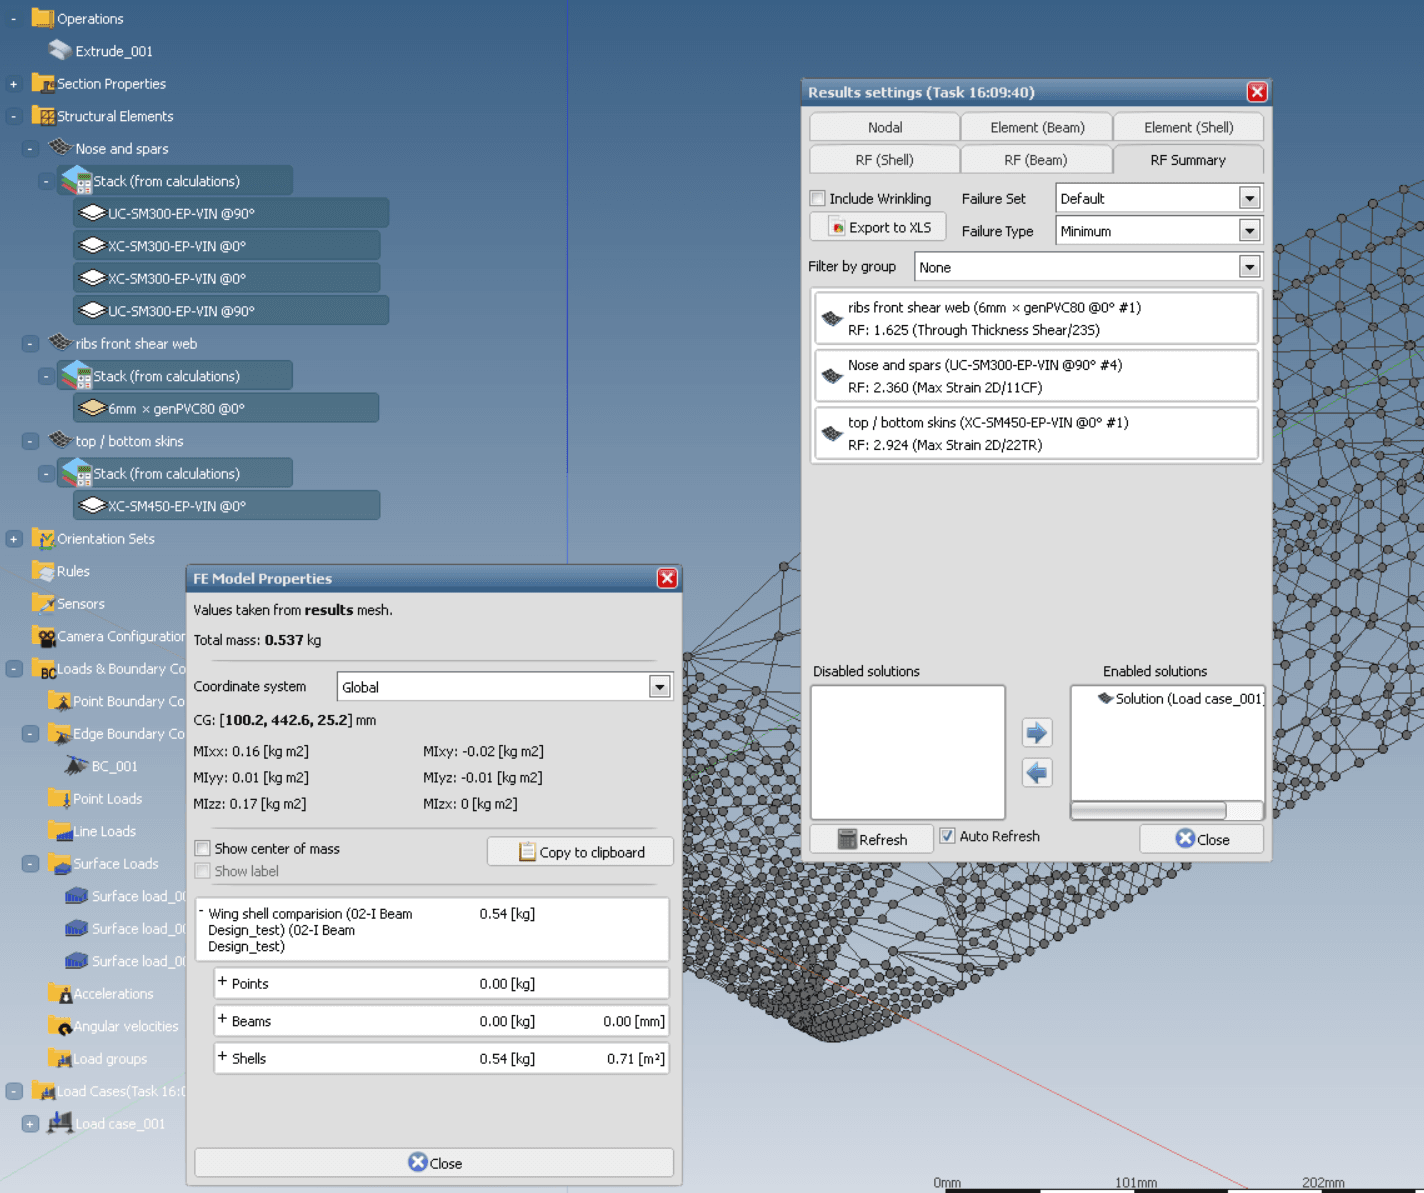
Task: Open the Camera Configuration icon
Action: tap(42, 636)
